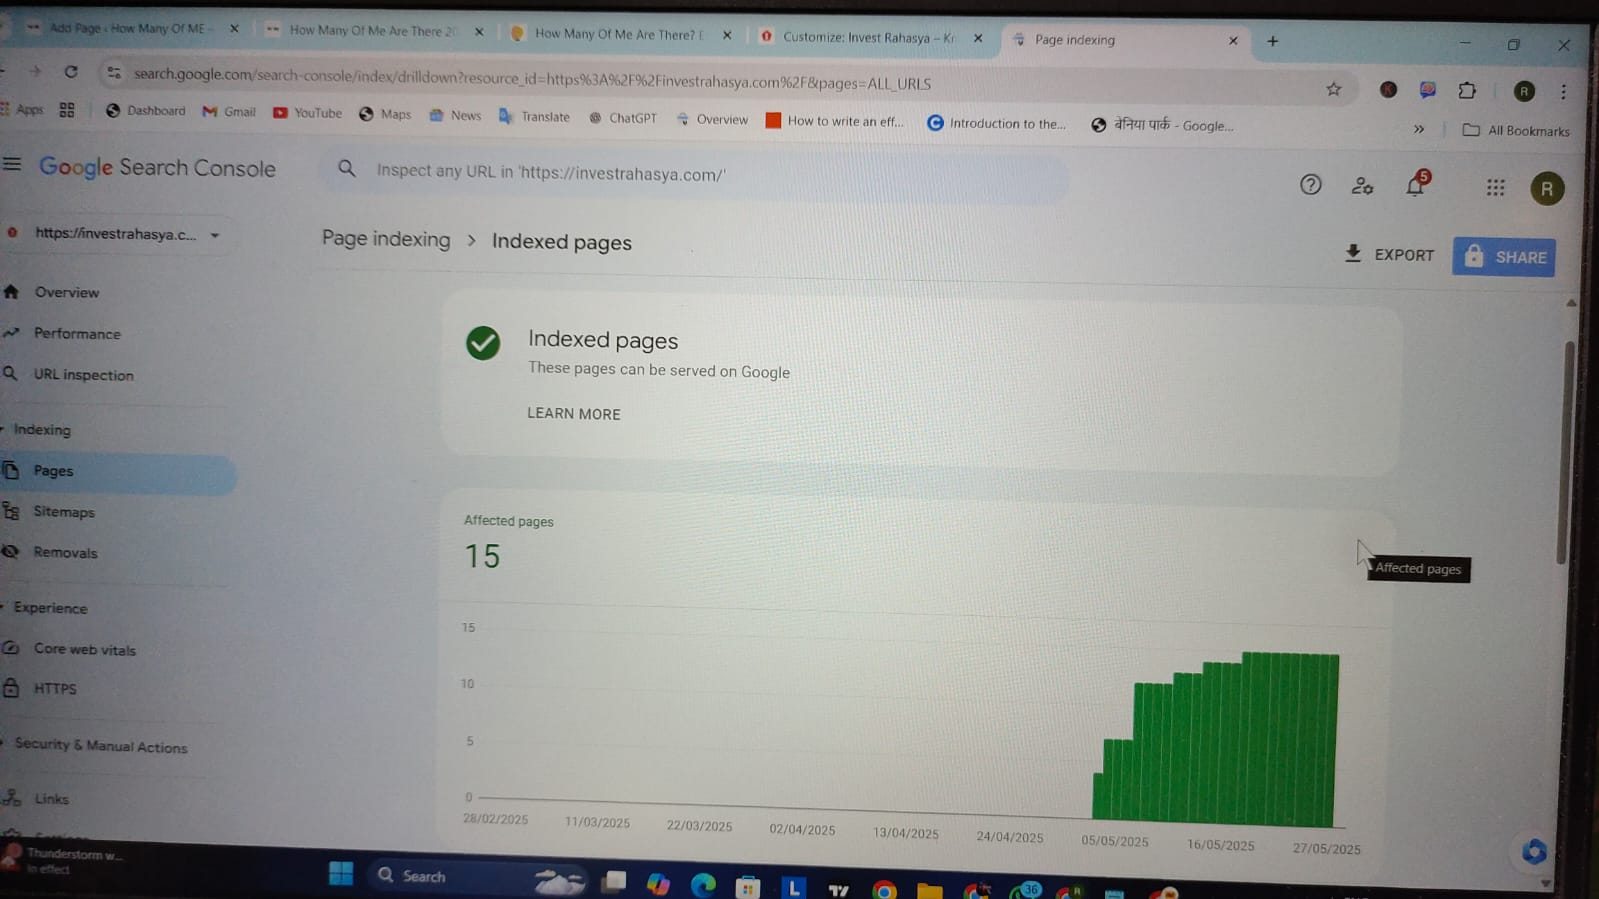Open Task View from the taskbar
The image size is (1599, 899).
pos(613,882)
